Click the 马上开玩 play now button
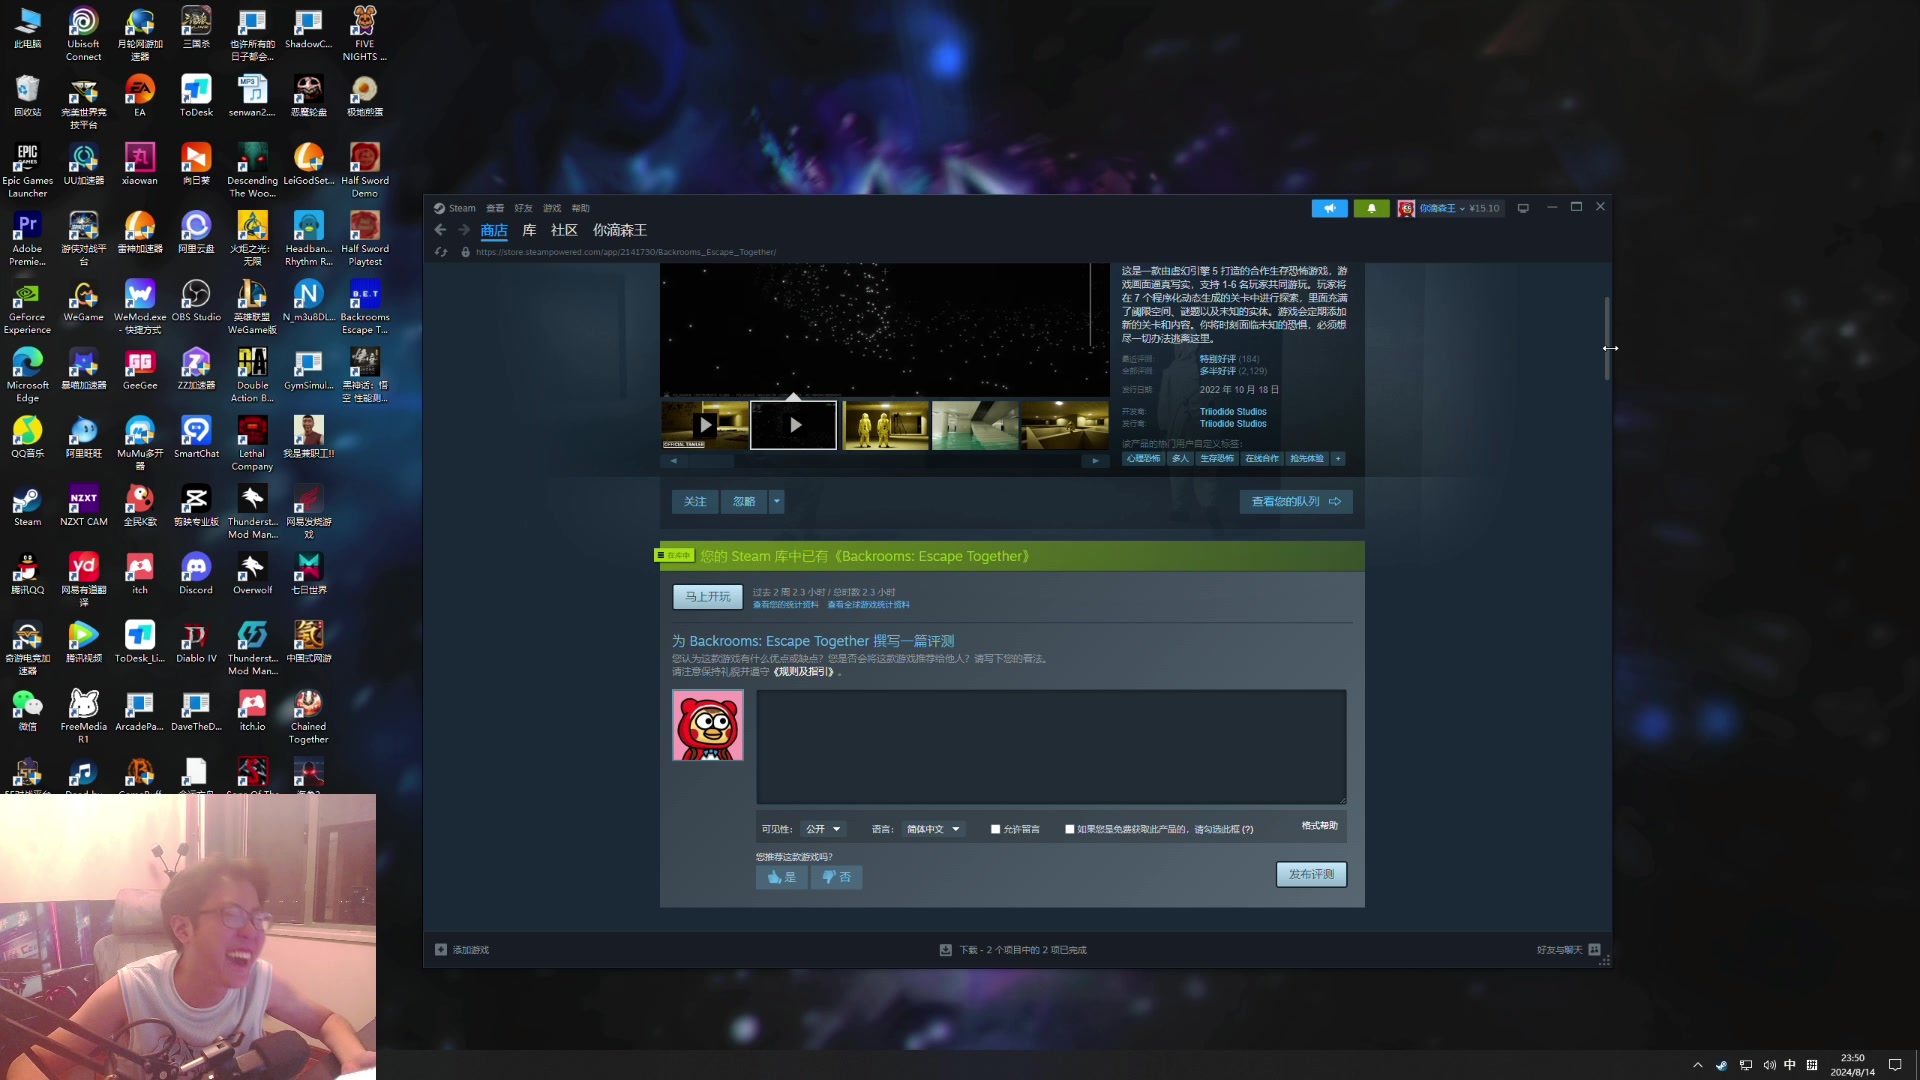The height and width of the screenshot is (1080, 1920). 707,597
